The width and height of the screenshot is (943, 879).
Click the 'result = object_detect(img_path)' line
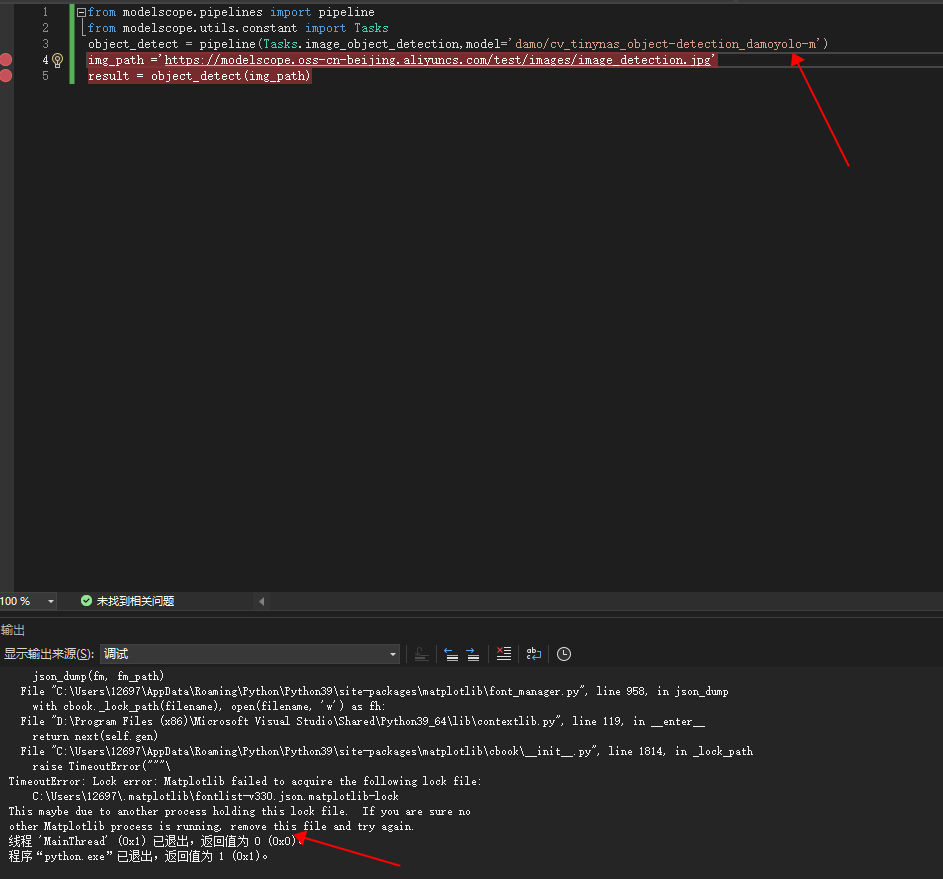[x=199, y=76]
